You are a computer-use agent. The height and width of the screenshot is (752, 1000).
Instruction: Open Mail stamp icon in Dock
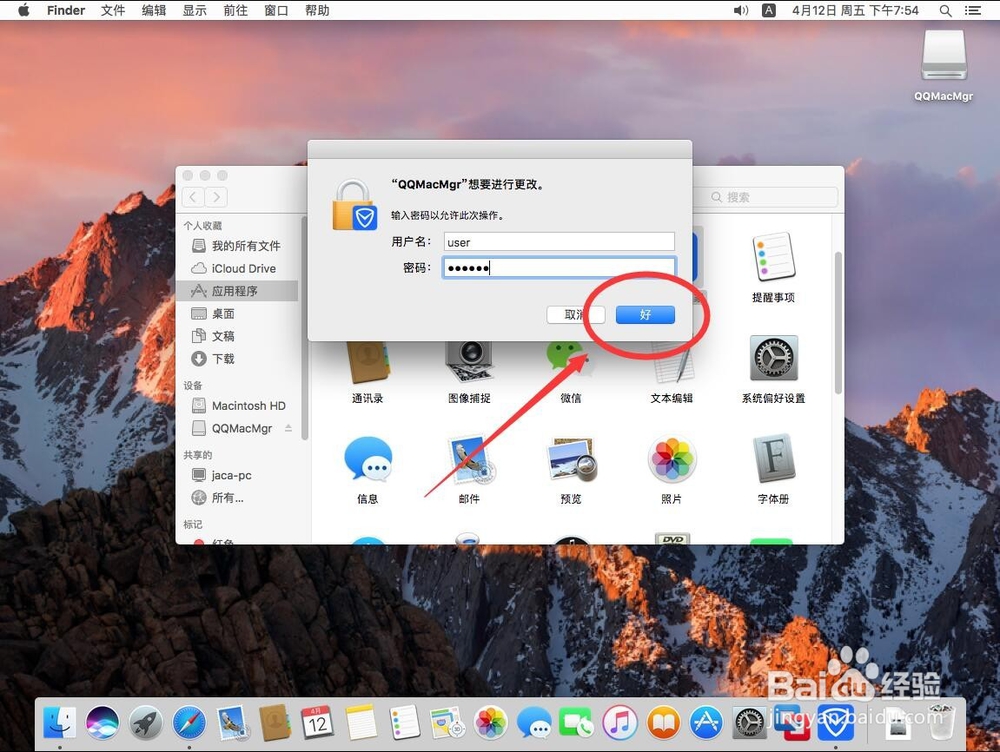tap(232, 723)
